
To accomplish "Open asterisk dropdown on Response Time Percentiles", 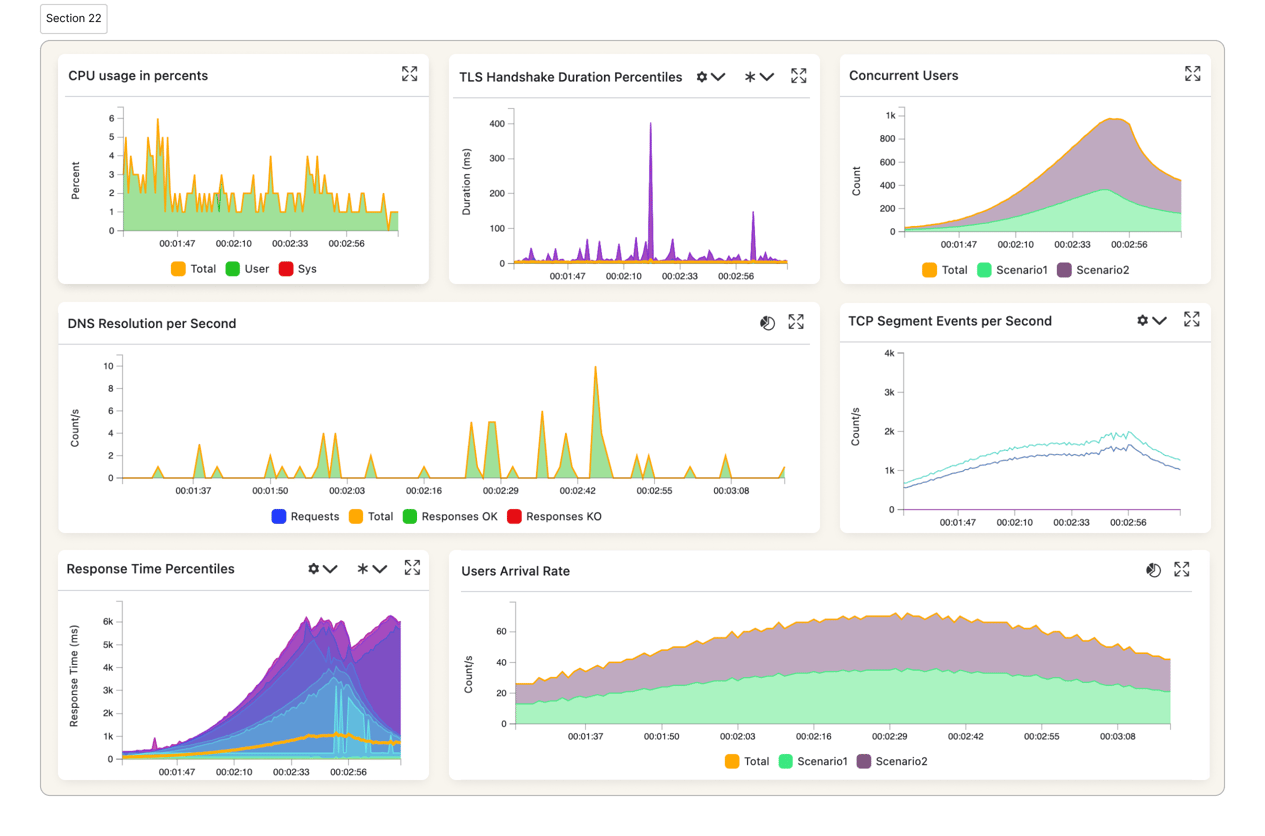I will coord(371,569).
